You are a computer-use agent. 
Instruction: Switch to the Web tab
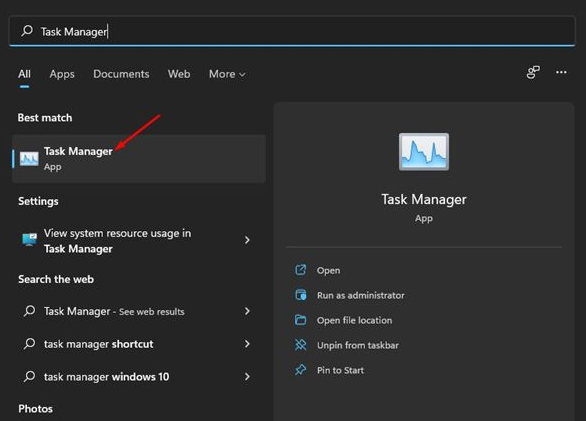(179, 74)
